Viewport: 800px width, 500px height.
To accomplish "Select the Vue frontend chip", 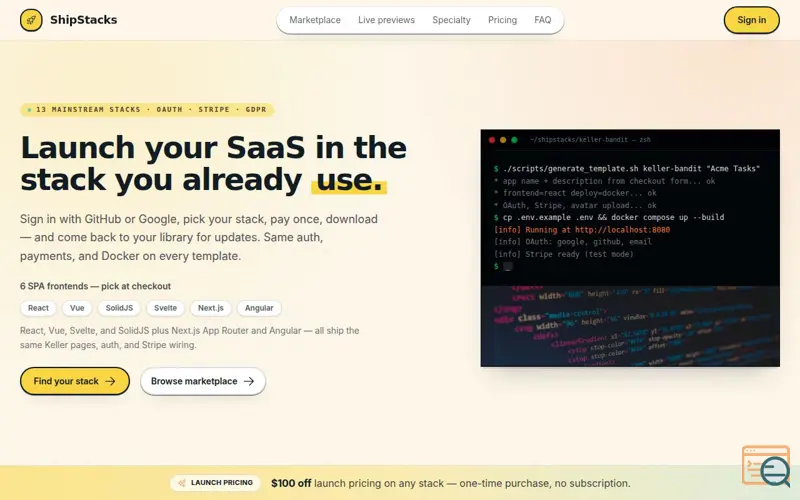I will tap(77, 308).
